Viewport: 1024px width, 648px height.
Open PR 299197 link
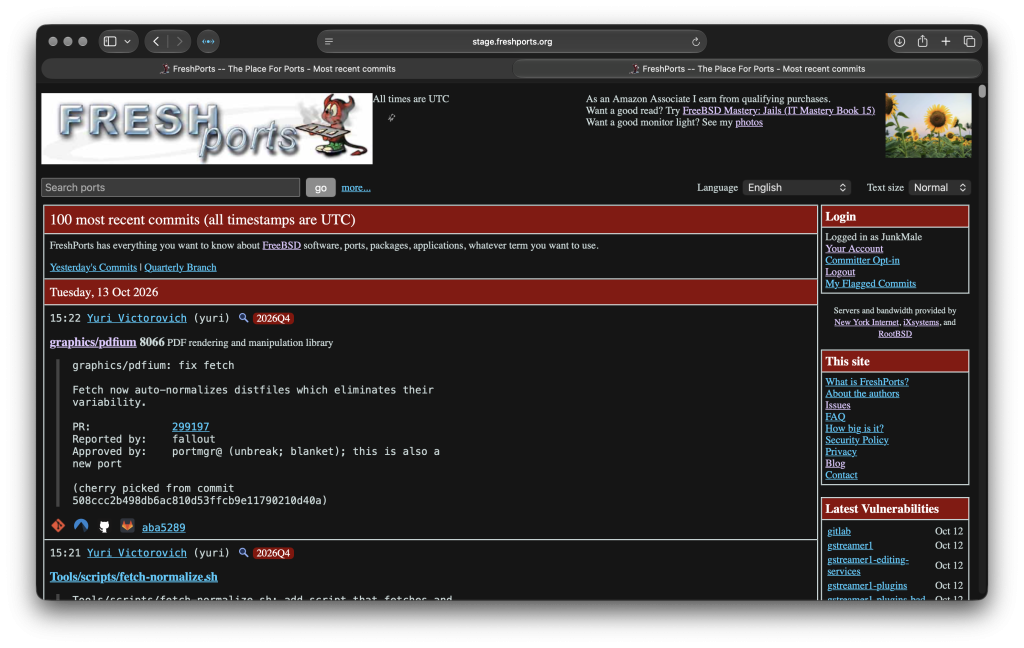click(x=191, y=427)
